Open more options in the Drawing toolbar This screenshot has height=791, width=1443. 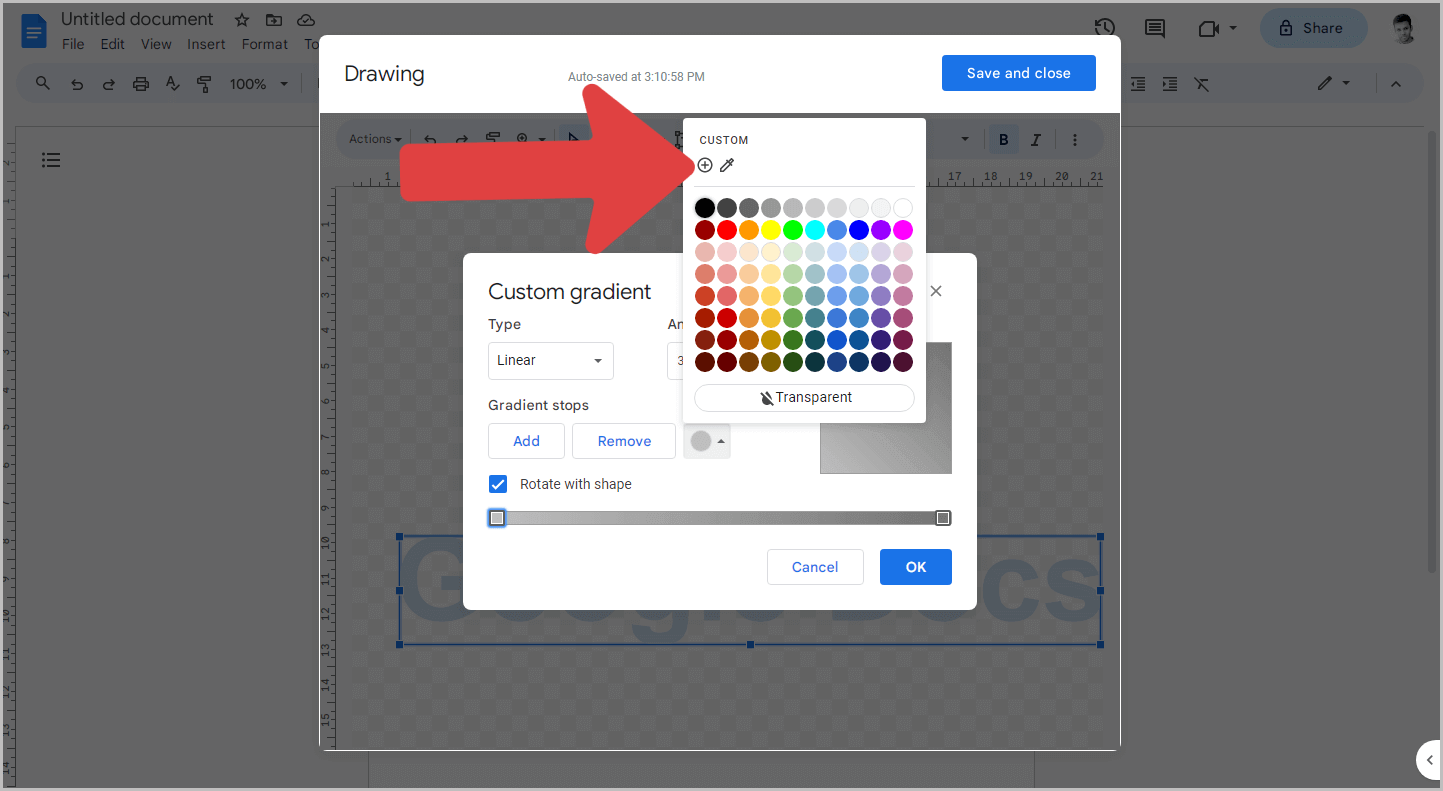pos(1075,140)
